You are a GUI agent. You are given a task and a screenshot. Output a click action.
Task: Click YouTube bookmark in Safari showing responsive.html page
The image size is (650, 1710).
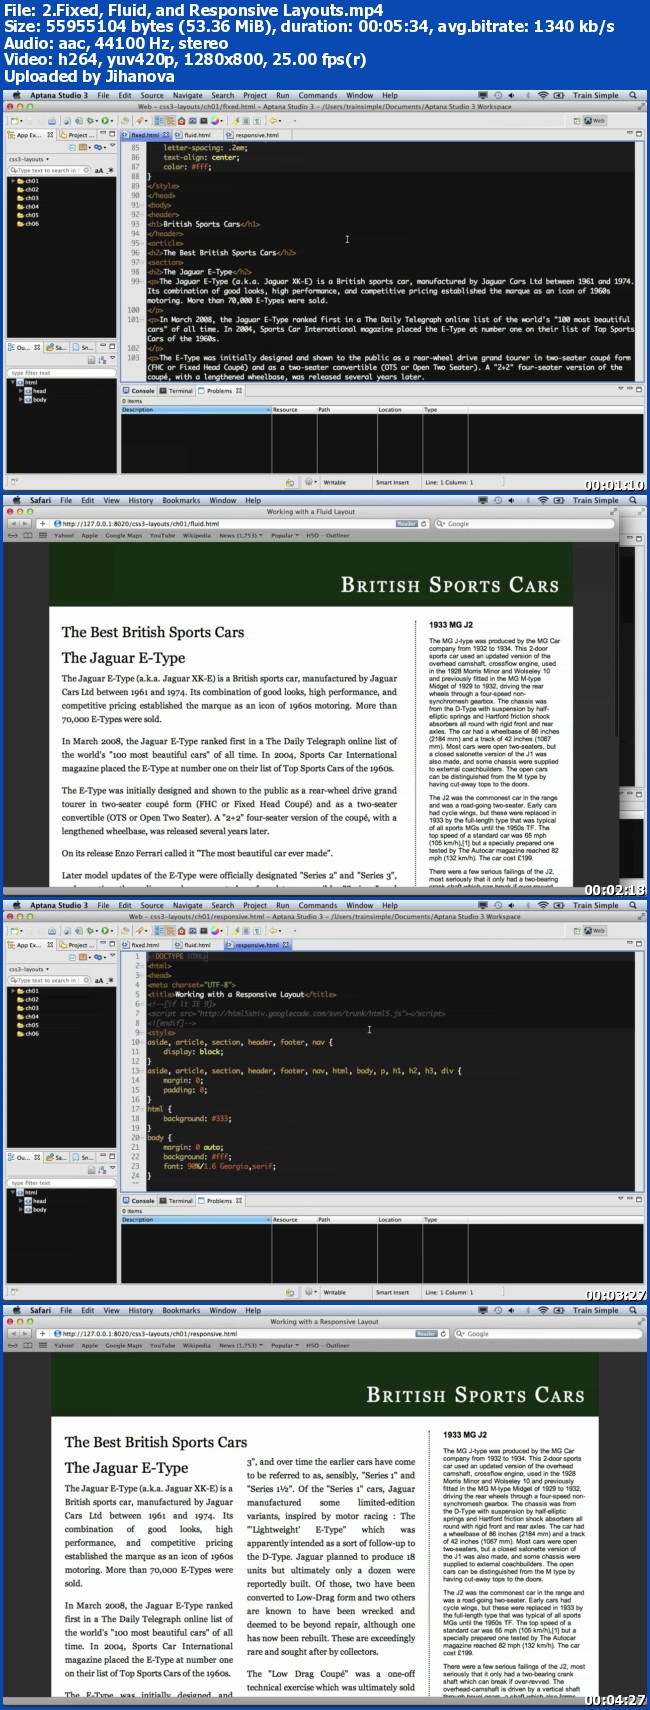click(x=162, y=1345)
